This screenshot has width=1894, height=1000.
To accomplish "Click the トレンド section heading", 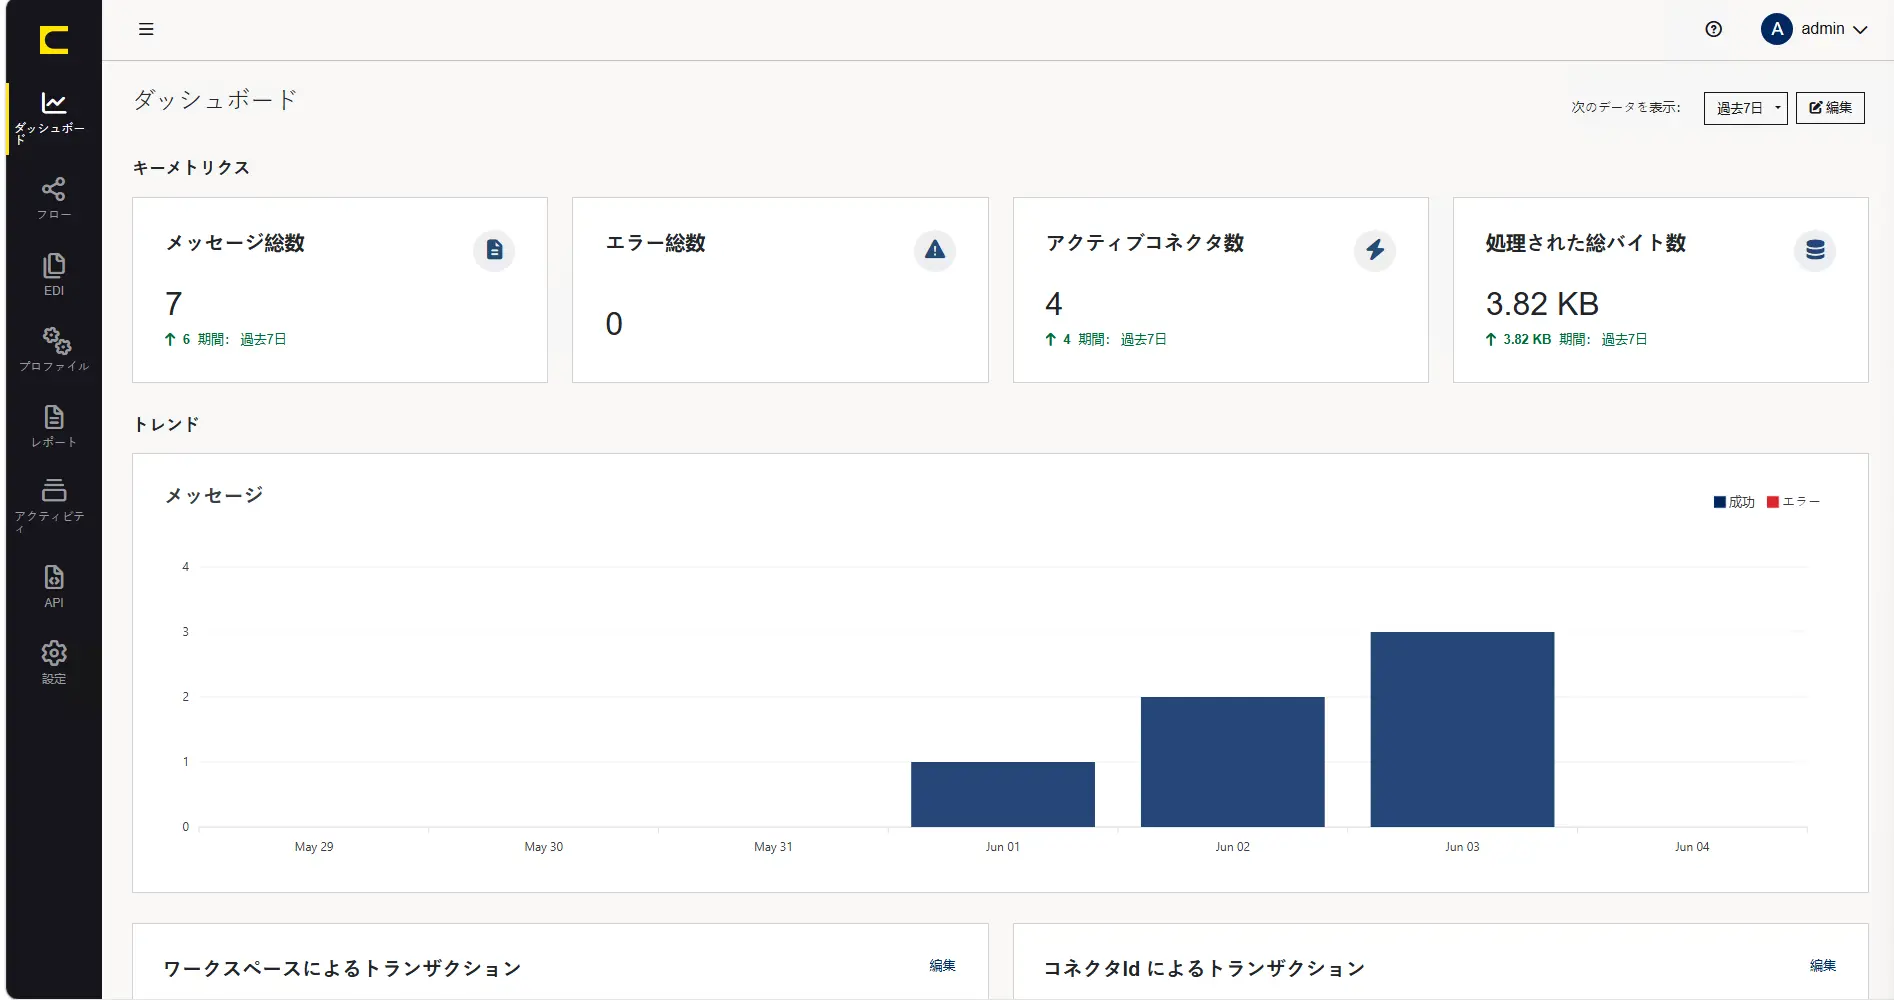I will coord(166,424).
